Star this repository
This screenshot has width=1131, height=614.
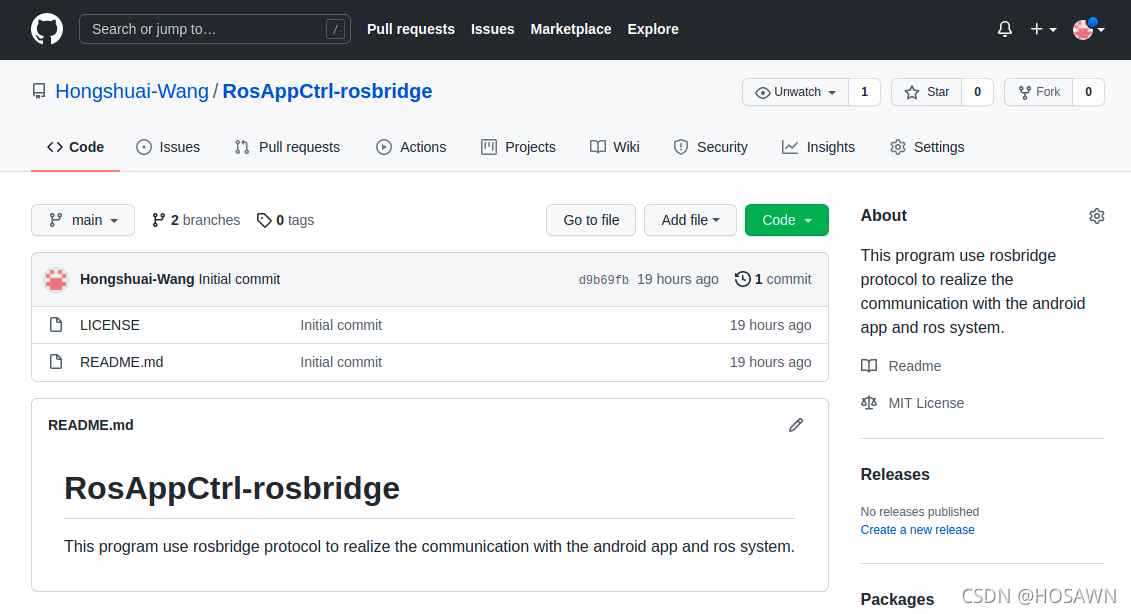coord(926,92)
